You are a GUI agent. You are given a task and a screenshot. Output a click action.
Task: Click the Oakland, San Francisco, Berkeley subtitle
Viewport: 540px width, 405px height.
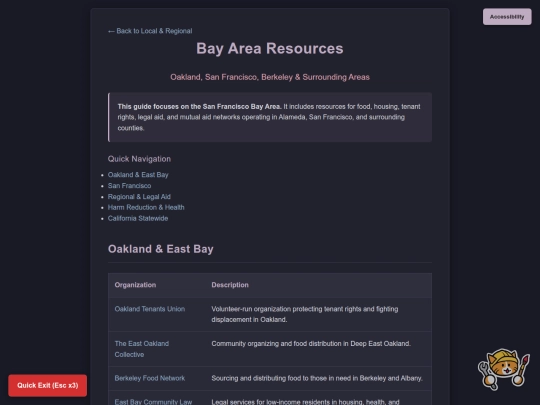click(270, 77)
